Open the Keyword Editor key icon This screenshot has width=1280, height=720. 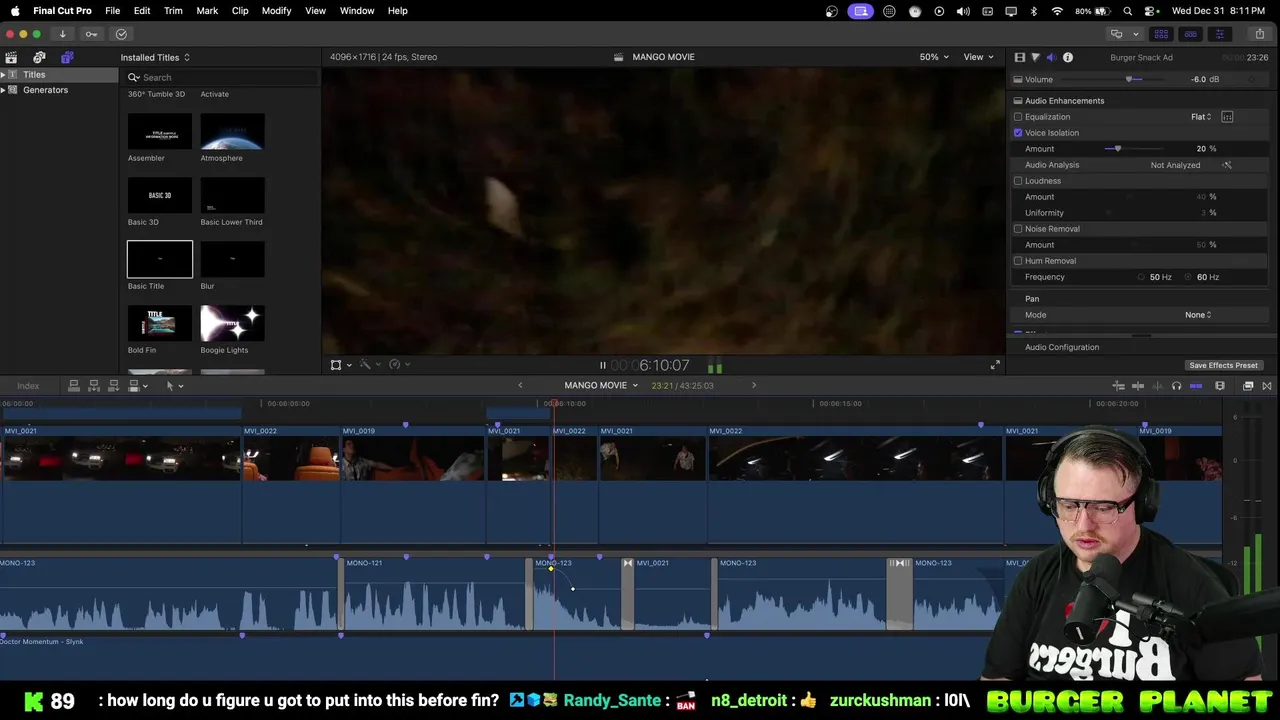coord(91,34)
